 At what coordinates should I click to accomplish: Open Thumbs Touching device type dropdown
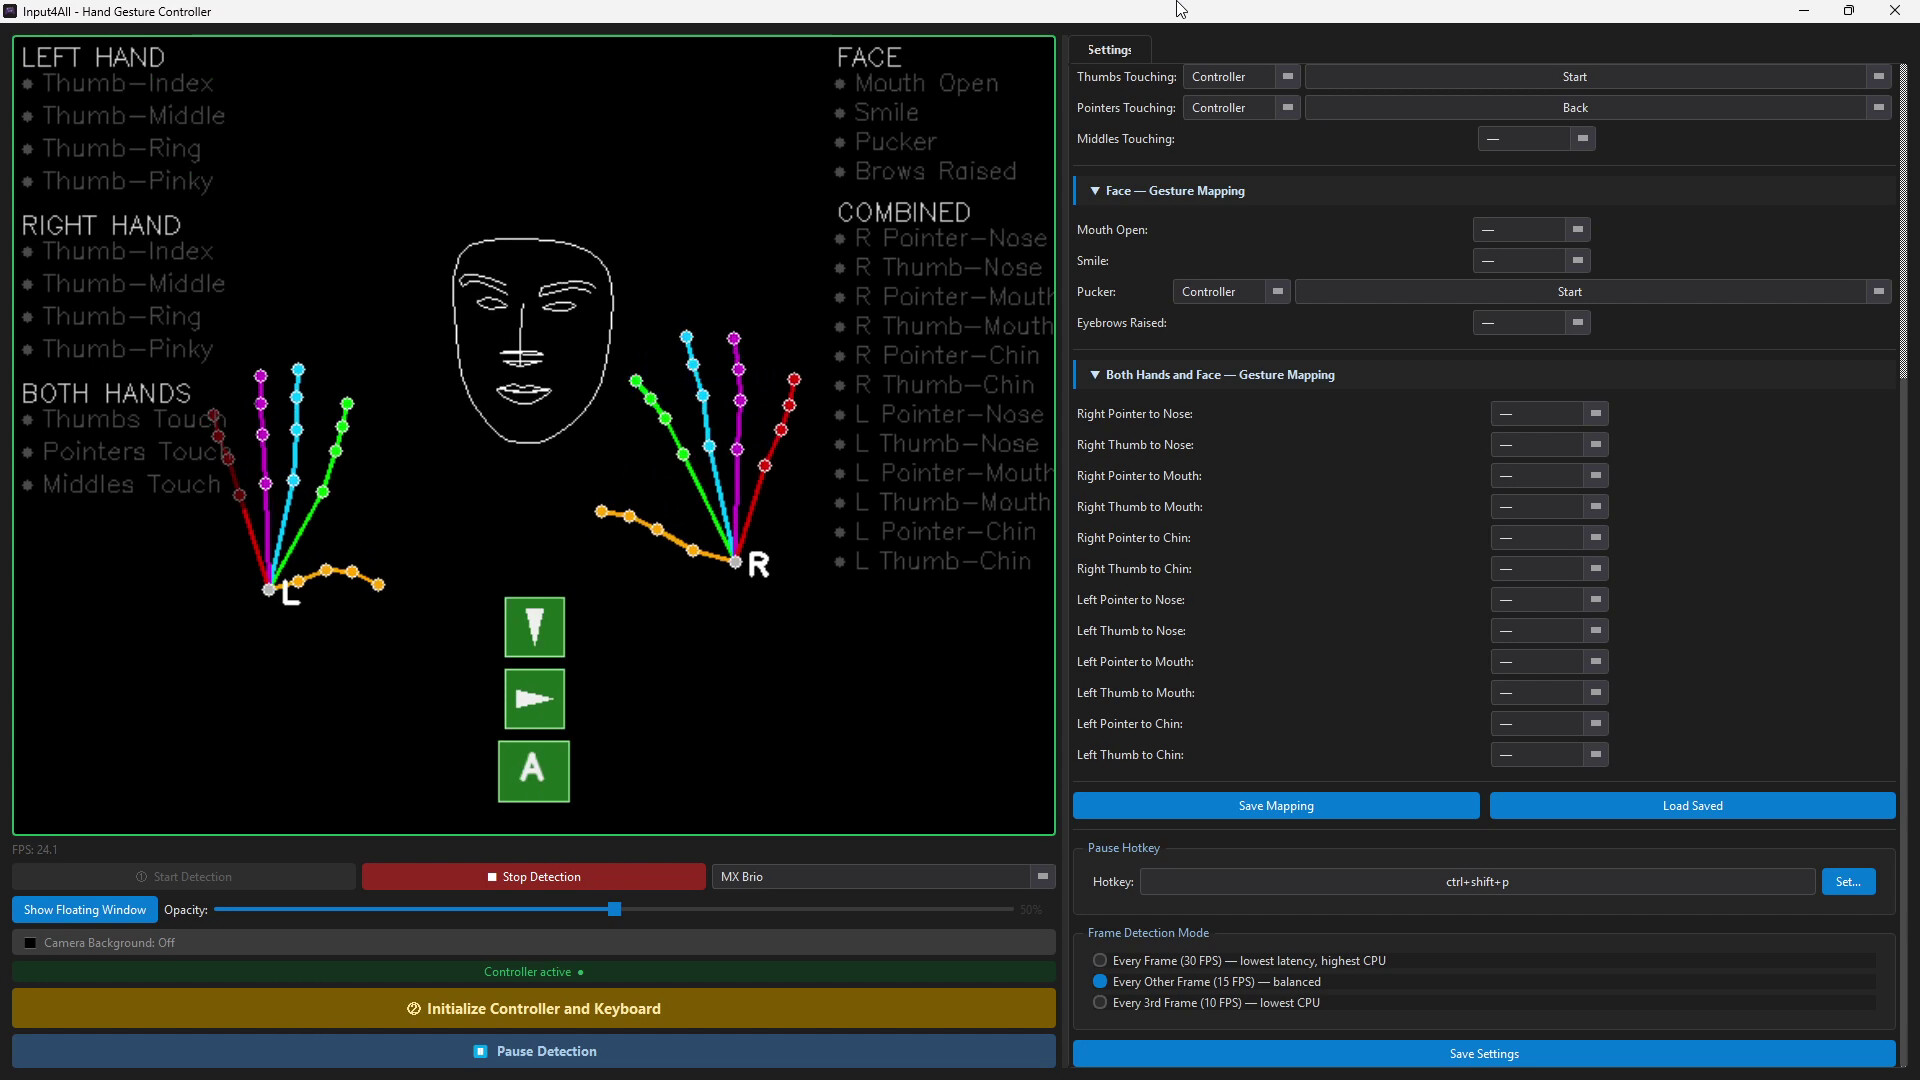click(1240, 77)
